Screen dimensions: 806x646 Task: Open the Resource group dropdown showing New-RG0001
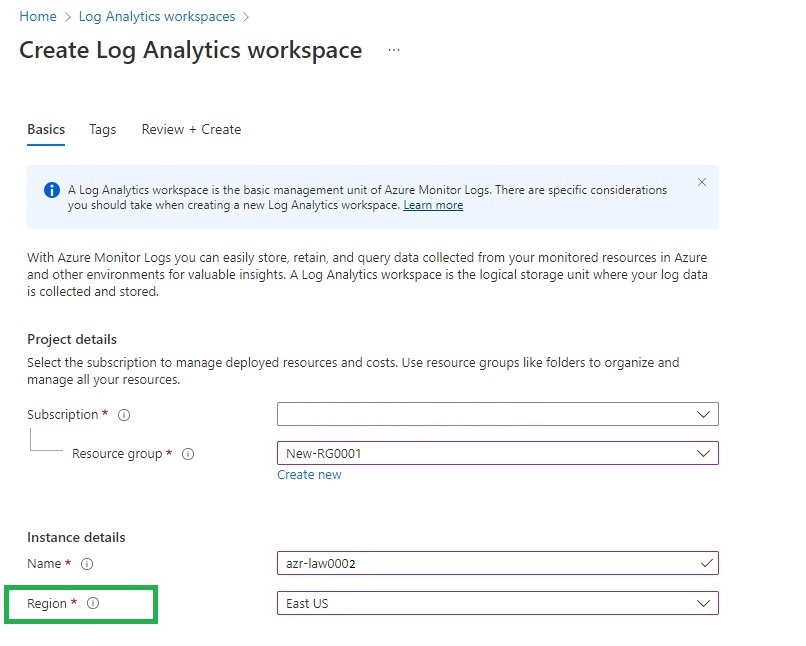(x=497, y=453)
